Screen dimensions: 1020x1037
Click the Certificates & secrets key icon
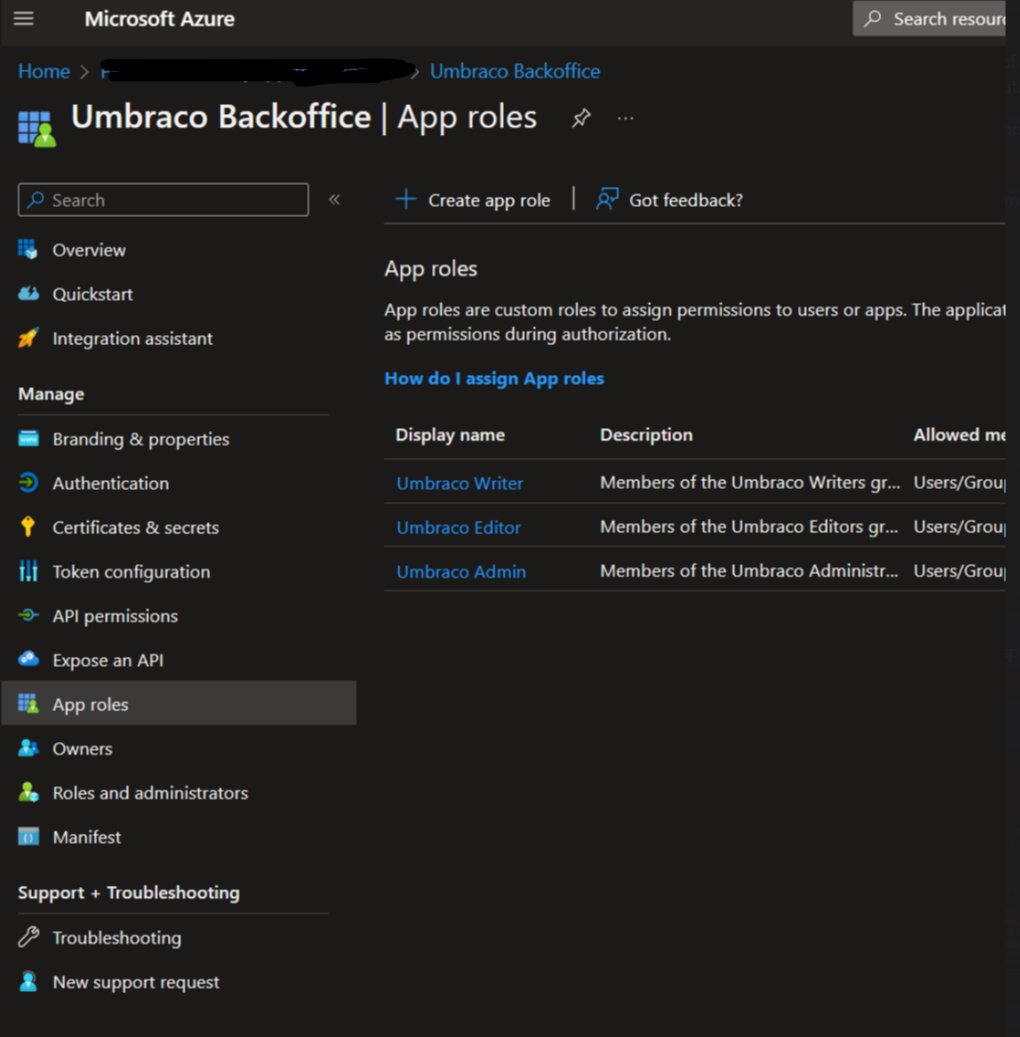28,527
